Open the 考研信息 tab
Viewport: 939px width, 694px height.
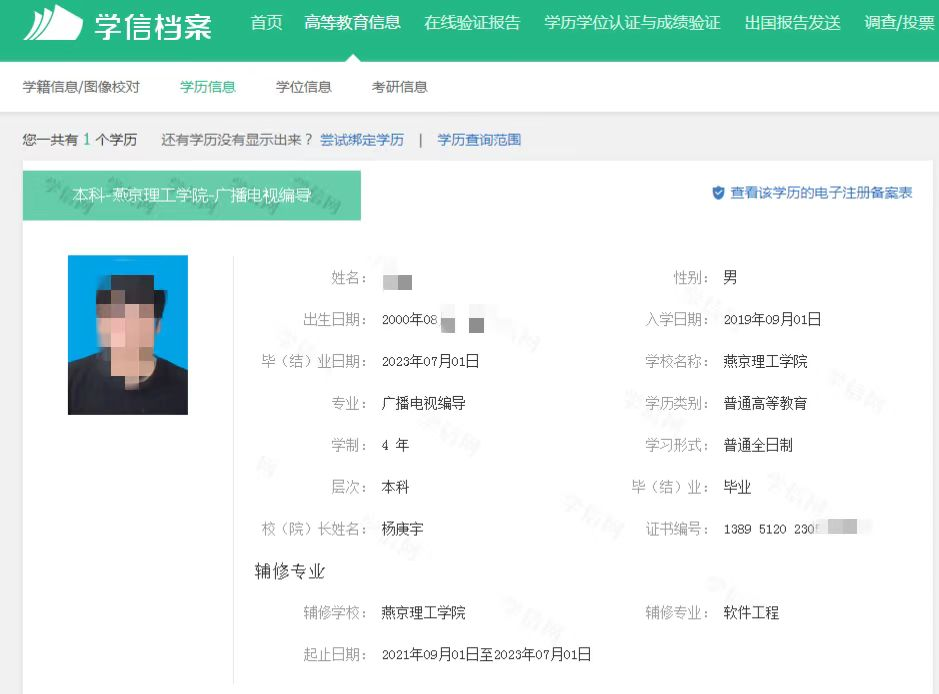400,87
